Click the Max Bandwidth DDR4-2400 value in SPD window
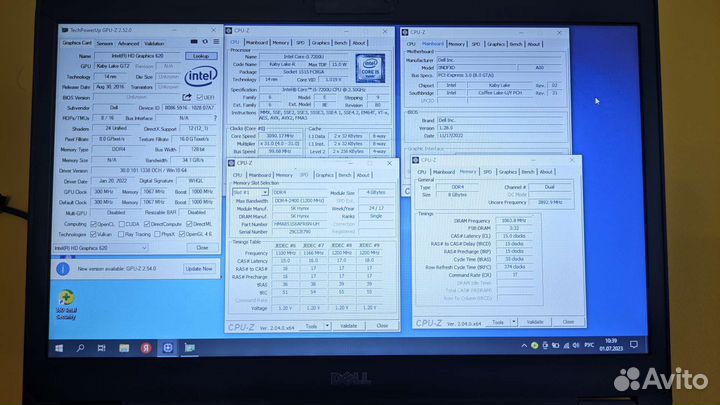The width and height of the screenshot is (720, 405). click(x=300, y=201)
